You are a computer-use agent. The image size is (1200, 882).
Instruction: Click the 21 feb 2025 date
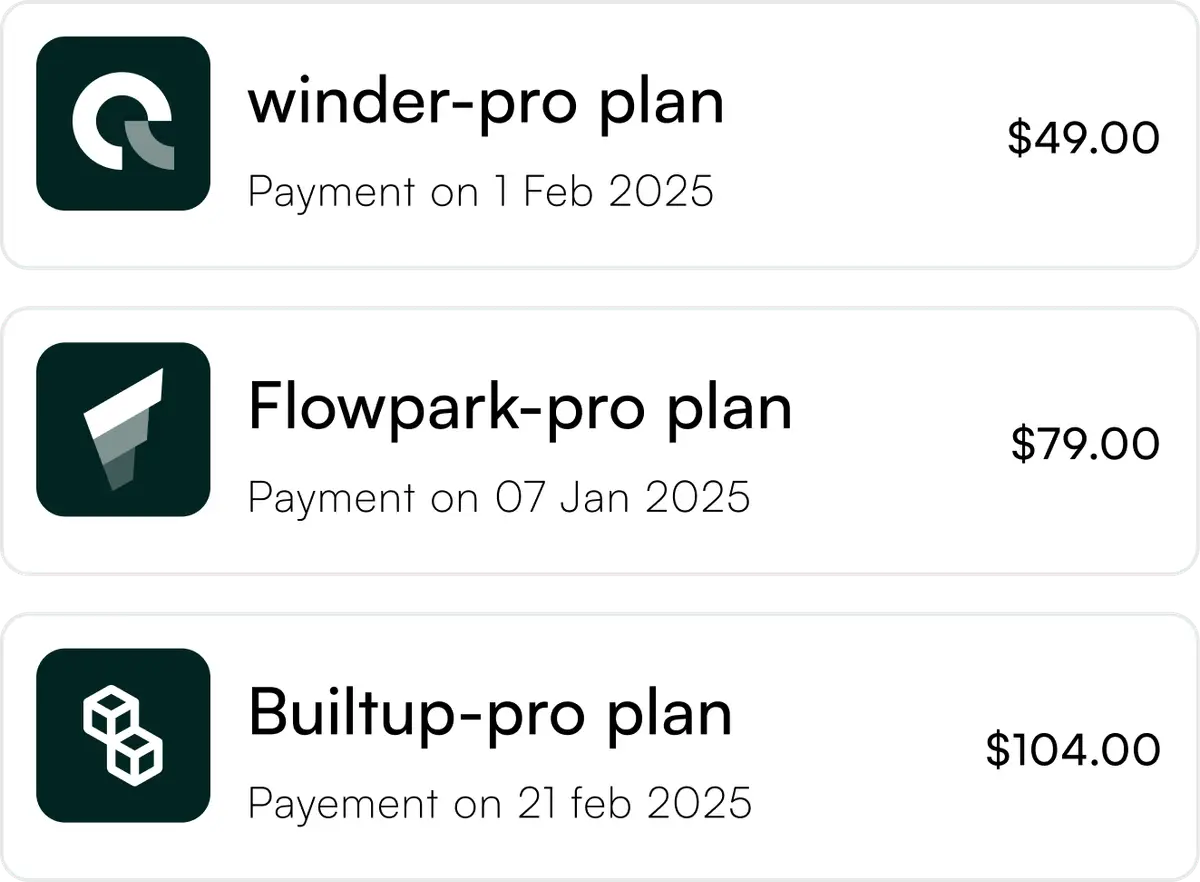pos(634,803)
